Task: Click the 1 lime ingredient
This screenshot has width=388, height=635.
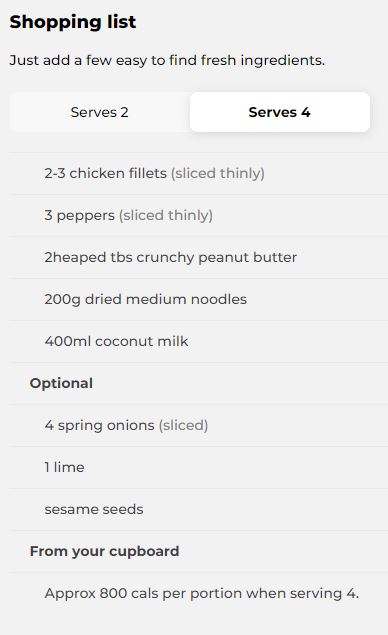Action: [x=198, y=467]
